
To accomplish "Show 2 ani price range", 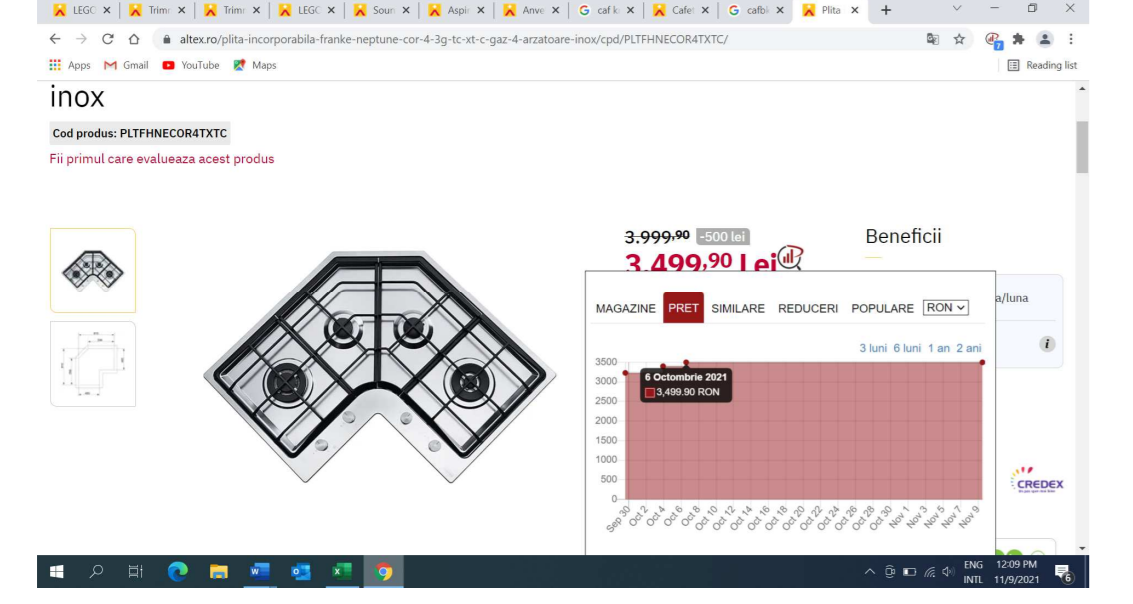I will [x=969, y=348].
